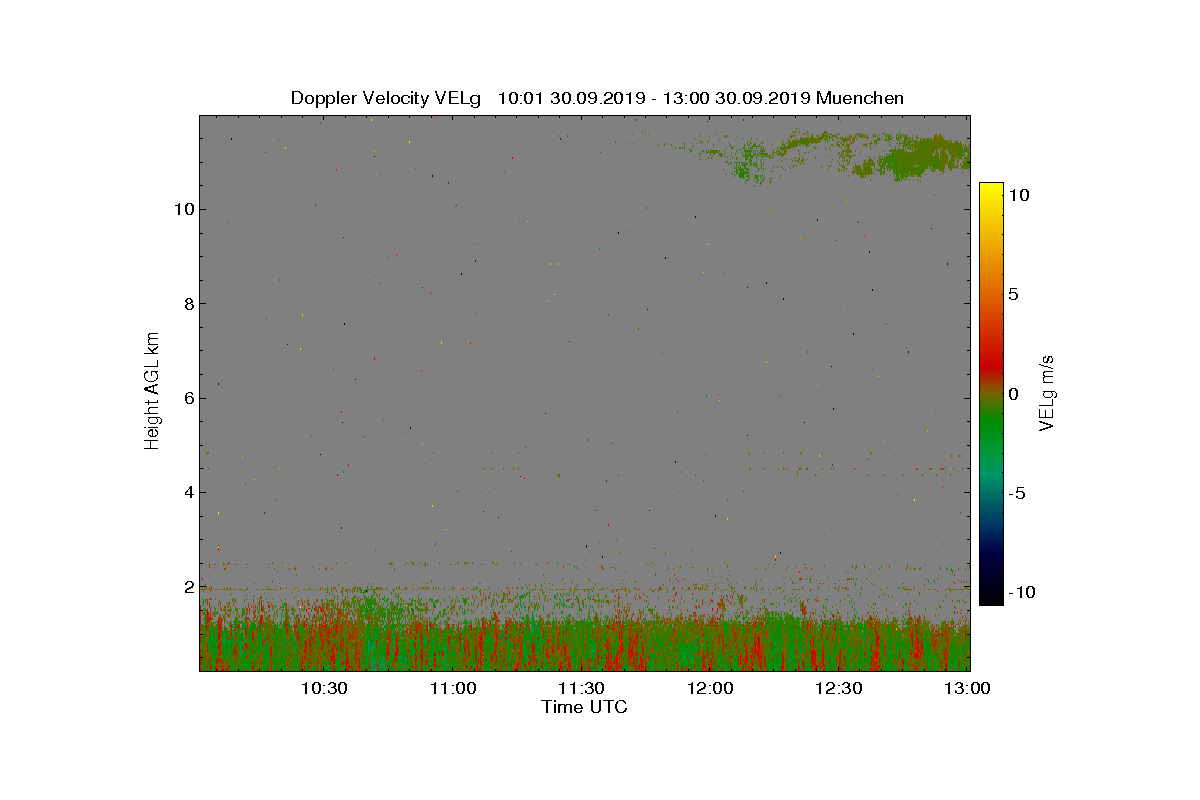Click the high cloud layer near 11 km
Viewport: 1200px width, 800px height.
(910, 157)
